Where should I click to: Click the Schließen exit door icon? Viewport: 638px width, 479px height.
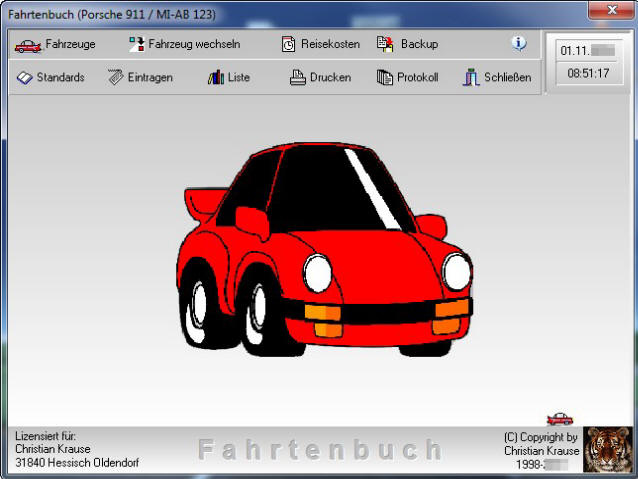click(471, 77)
